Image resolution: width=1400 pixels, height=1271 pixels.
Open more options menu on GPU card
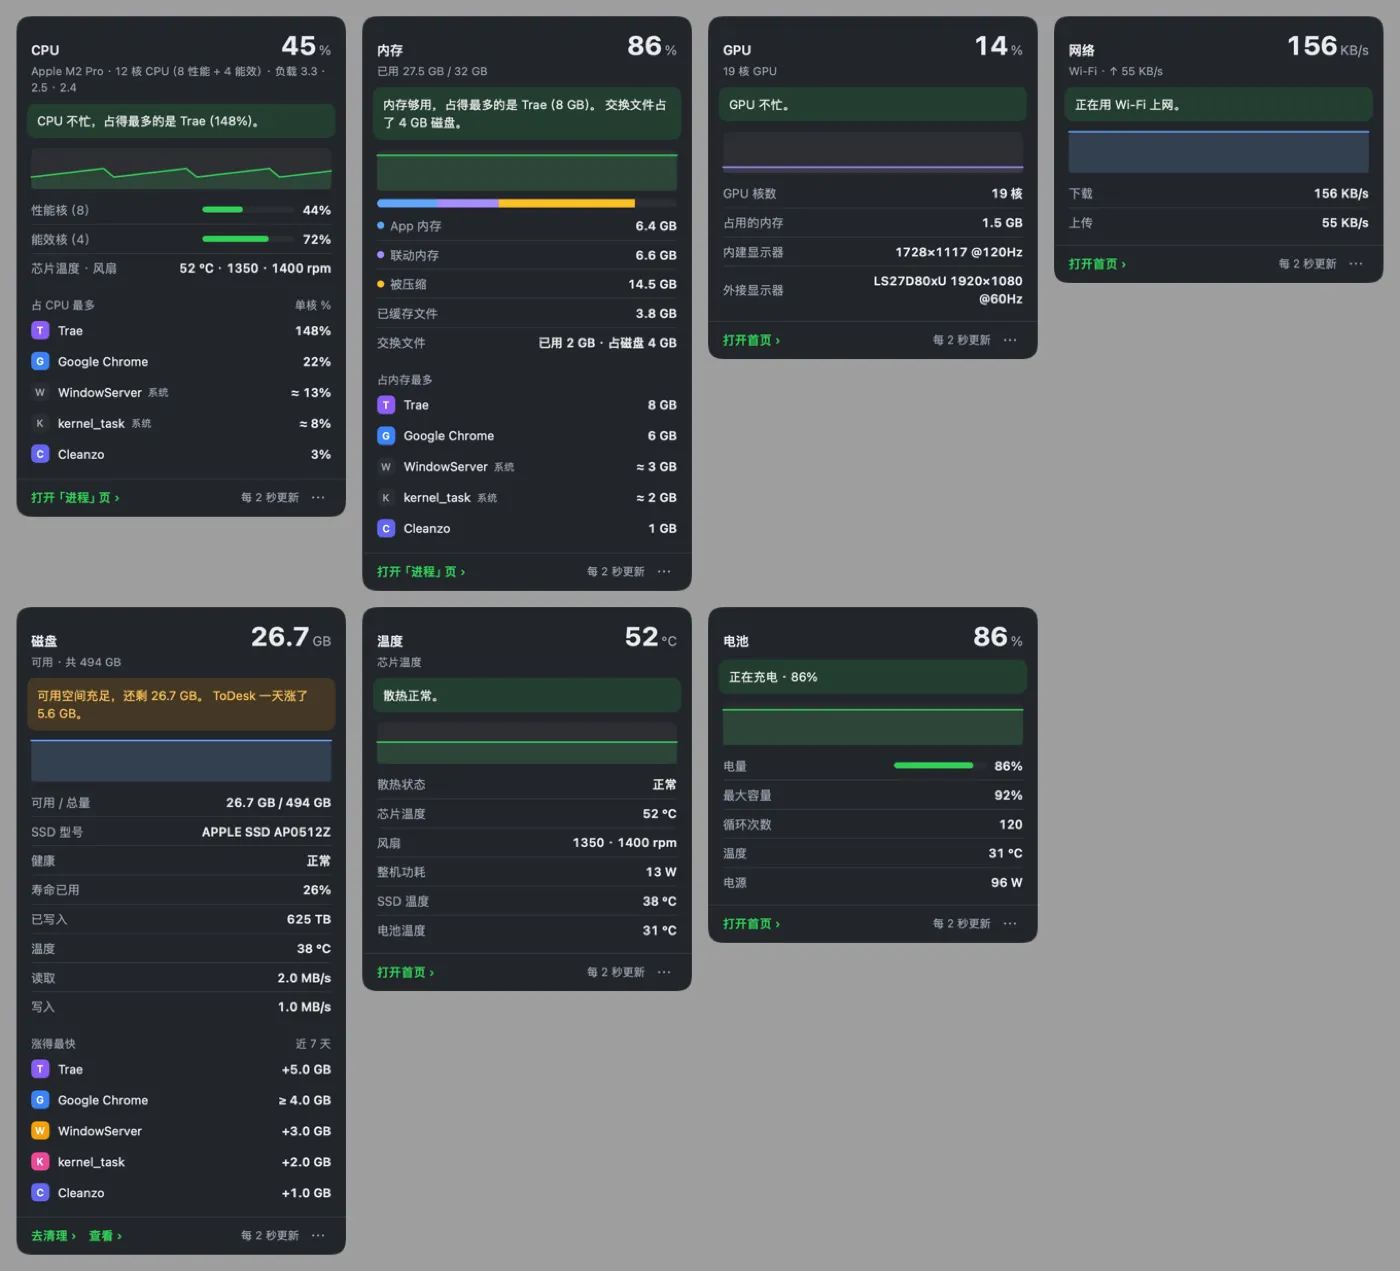(x=1010, y=340)
